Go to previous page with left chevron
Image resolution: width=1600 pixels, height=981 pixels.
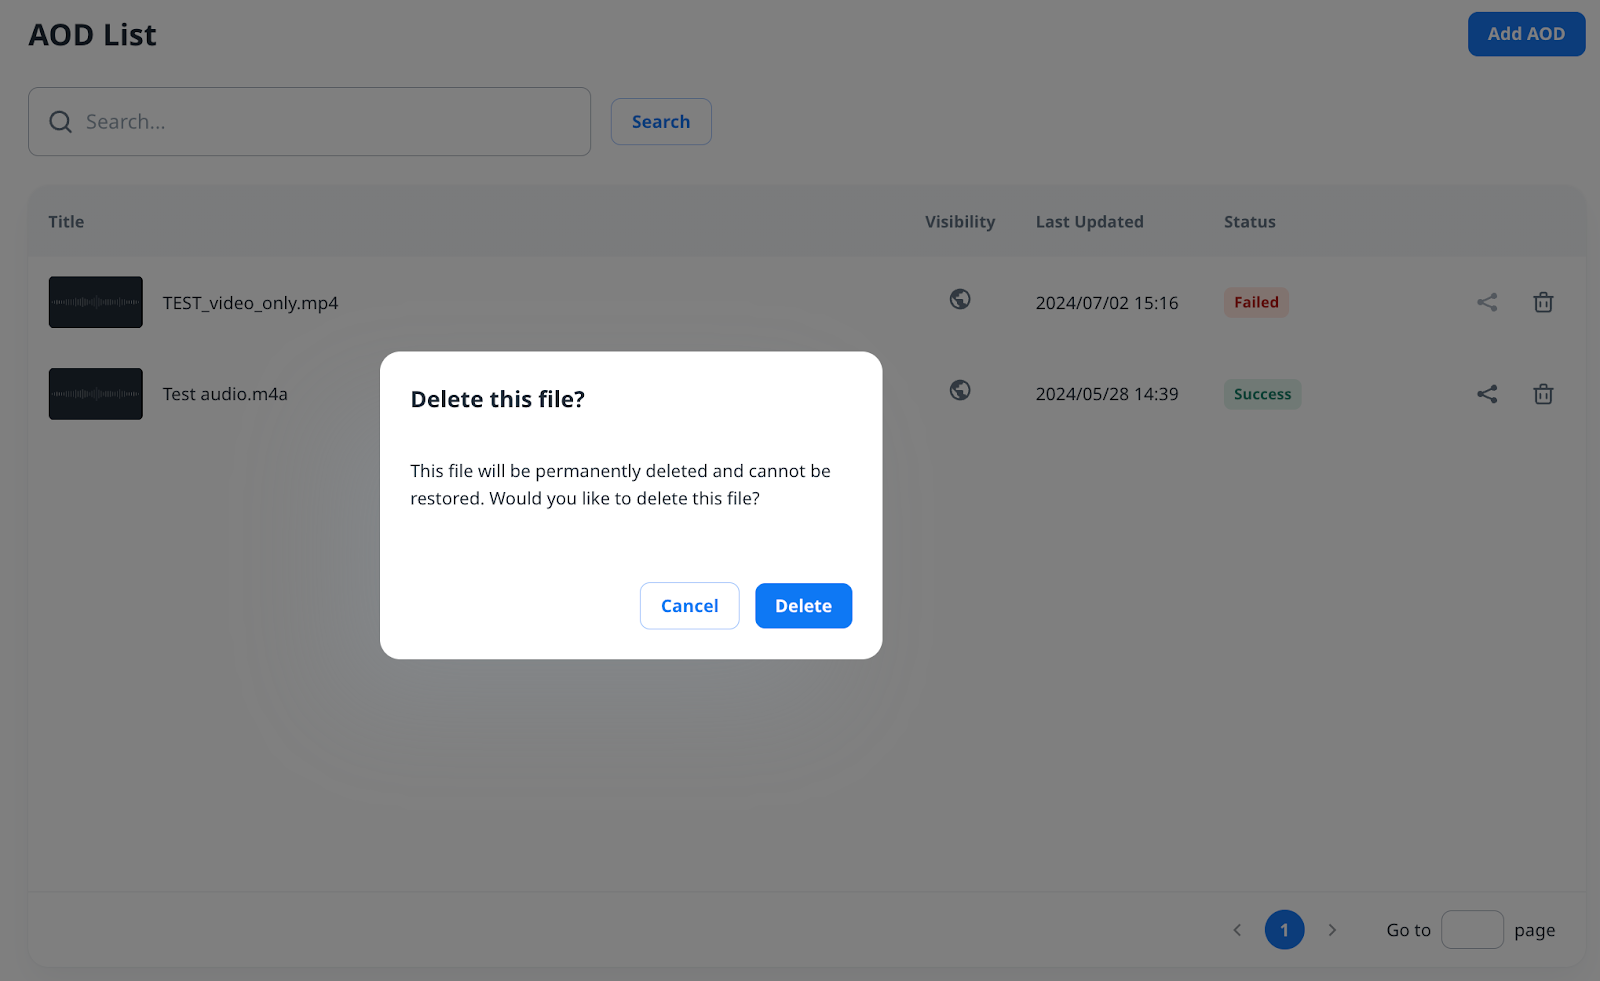(x=1237, y=930)
